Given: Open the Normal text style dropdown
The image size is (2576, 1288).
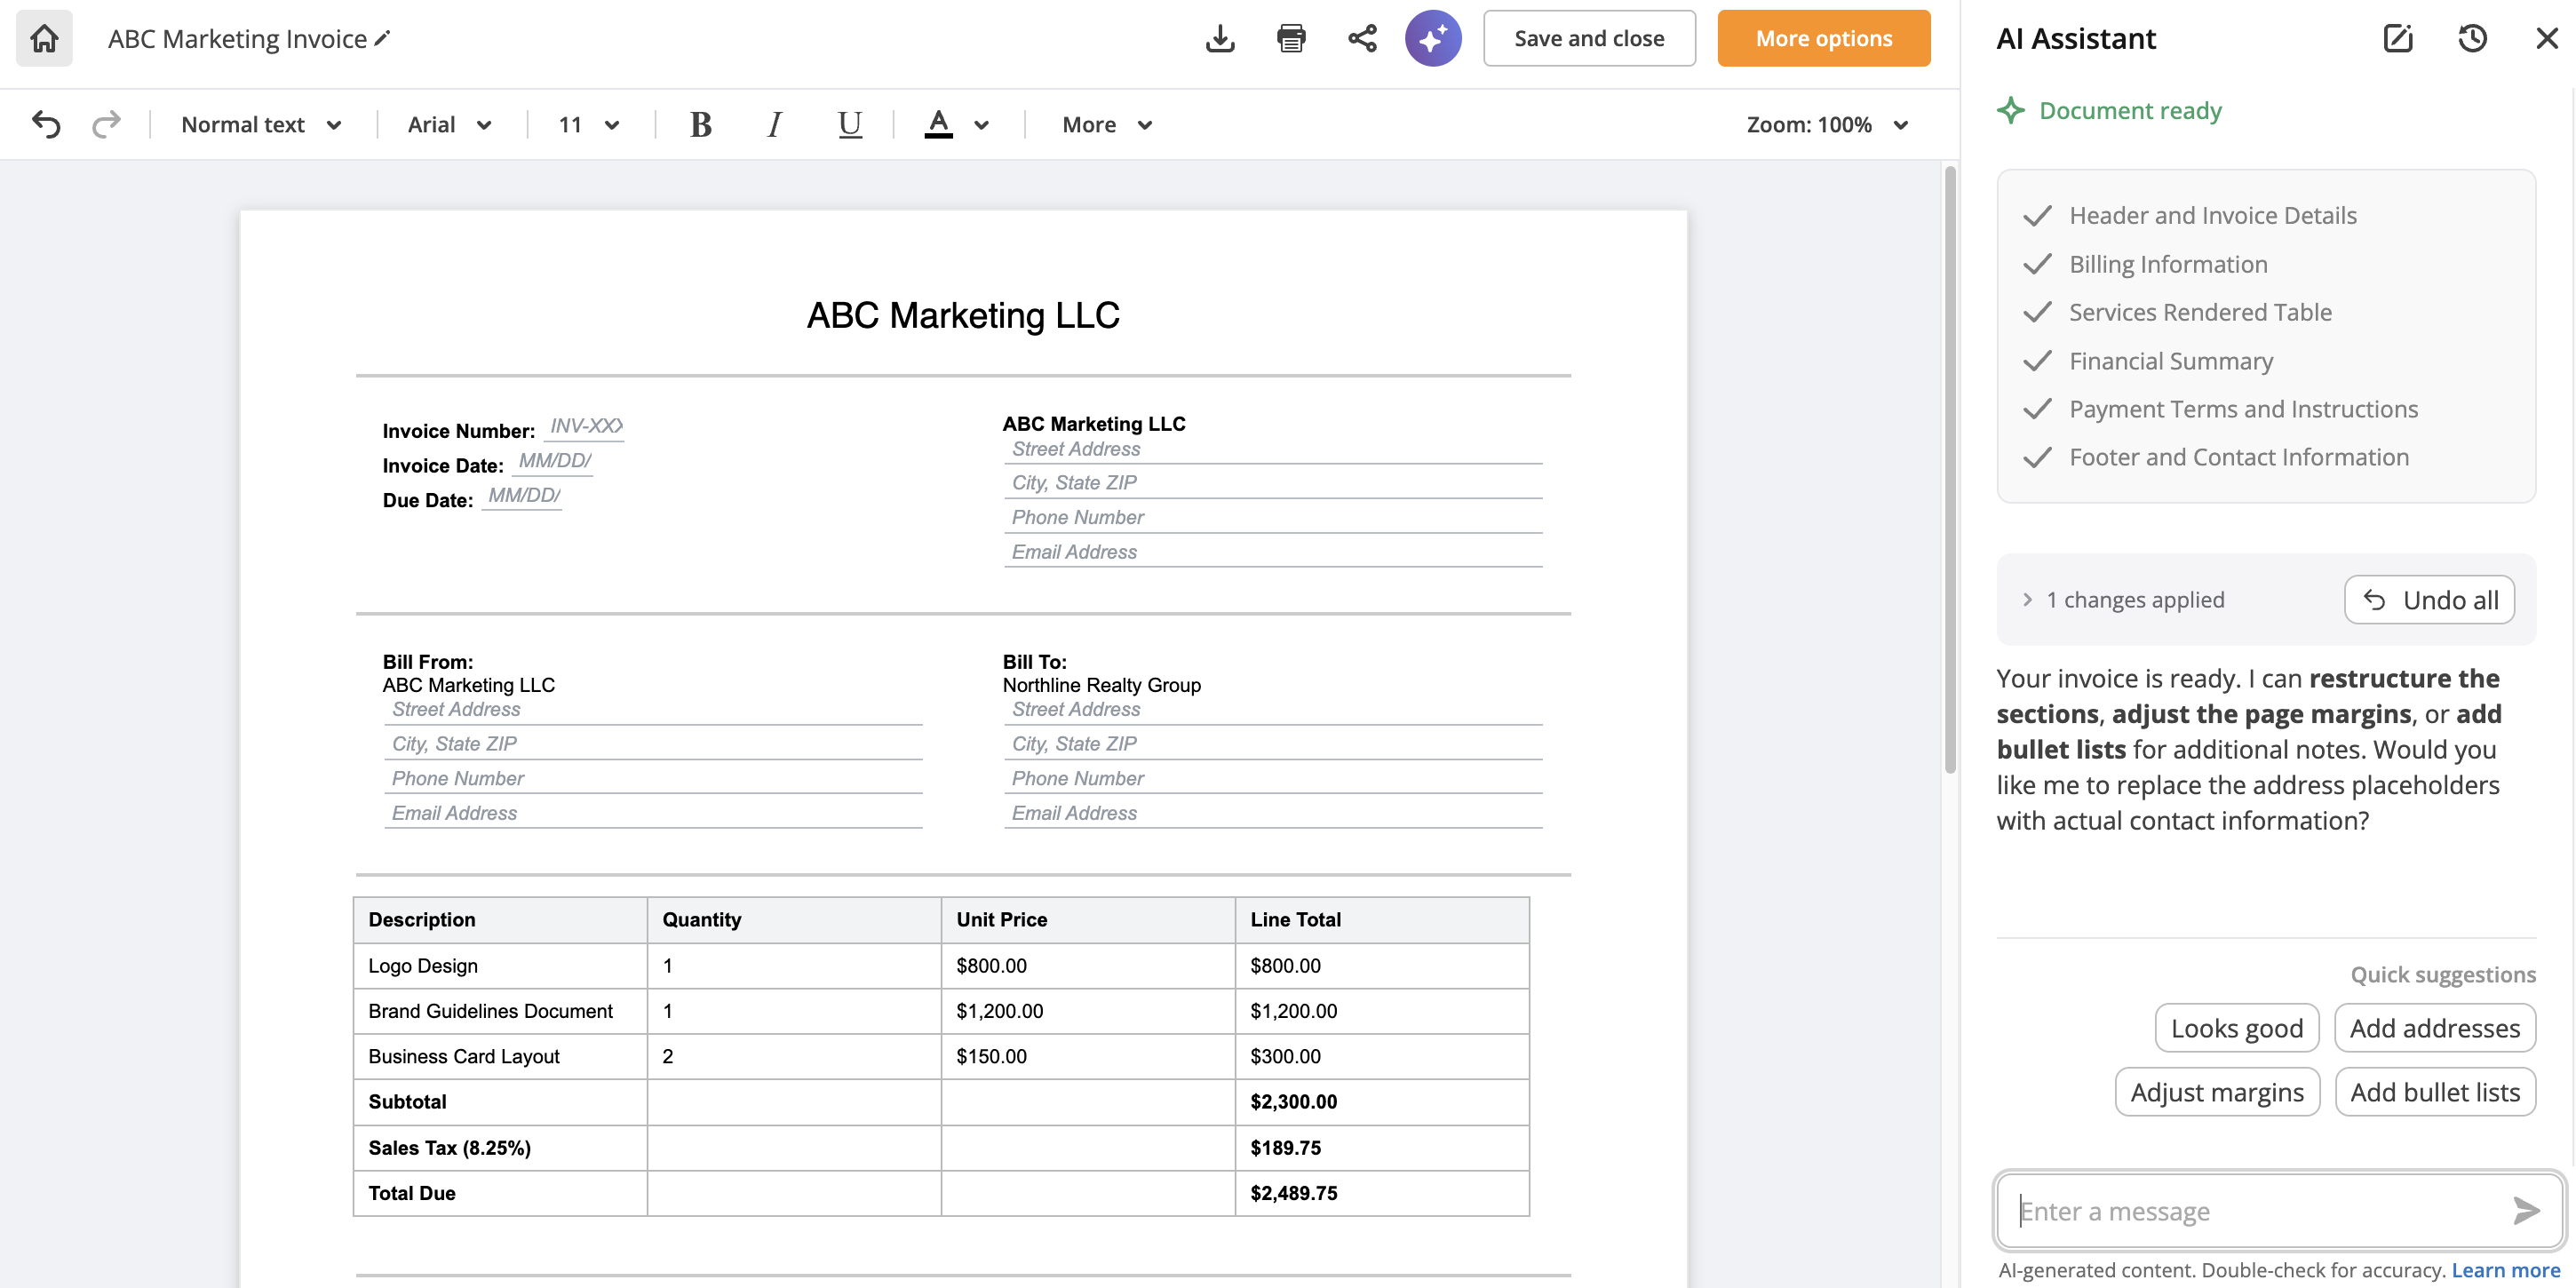Looking at the screenshot, I should coord(261,124).
